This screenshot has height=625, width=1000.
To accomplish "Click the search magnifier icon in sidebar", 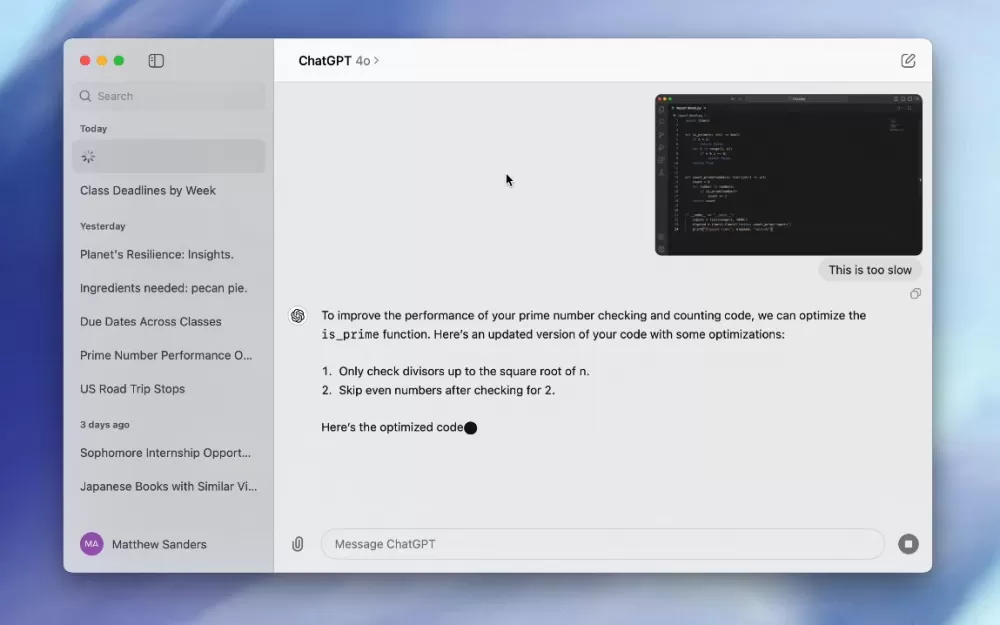I will point(85,96).
